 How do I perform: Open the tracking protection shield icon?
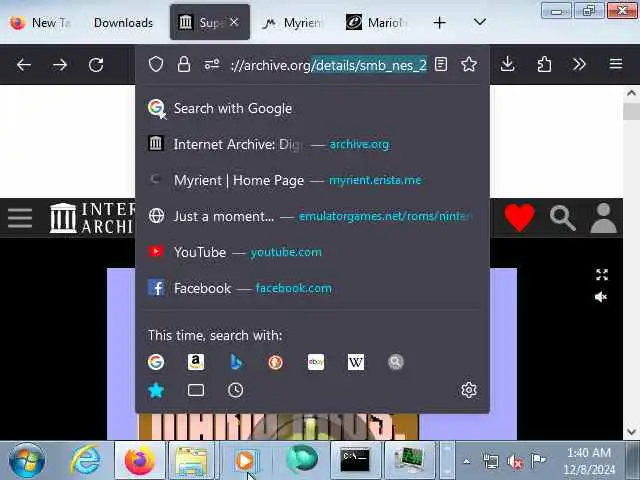point(156,64)
